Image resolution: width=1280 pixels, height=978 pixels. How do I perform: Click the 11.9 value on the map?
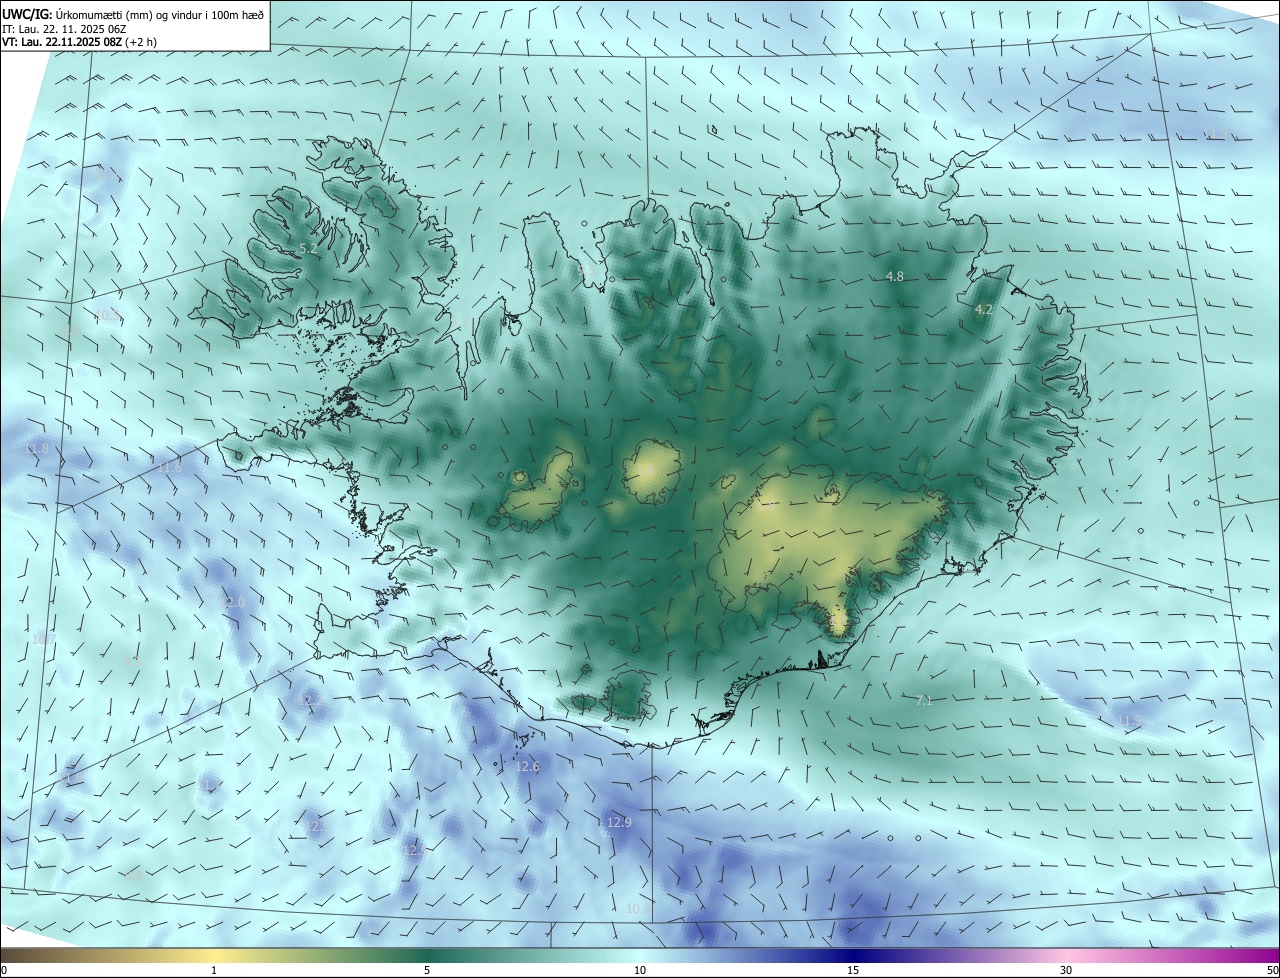pyautogui.click(x=1128, y=720)
